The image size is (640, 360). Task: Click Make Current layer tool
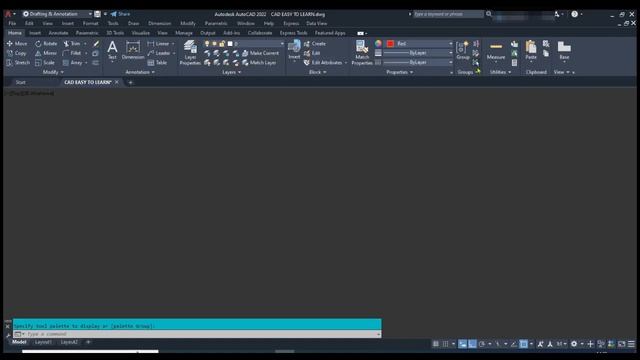(x=260, y=53)
